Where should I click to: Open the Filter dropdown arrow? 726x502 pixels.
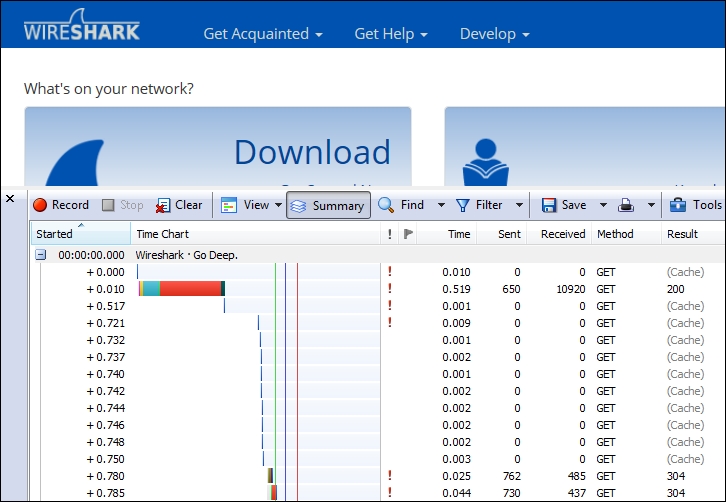coord(519,205)
